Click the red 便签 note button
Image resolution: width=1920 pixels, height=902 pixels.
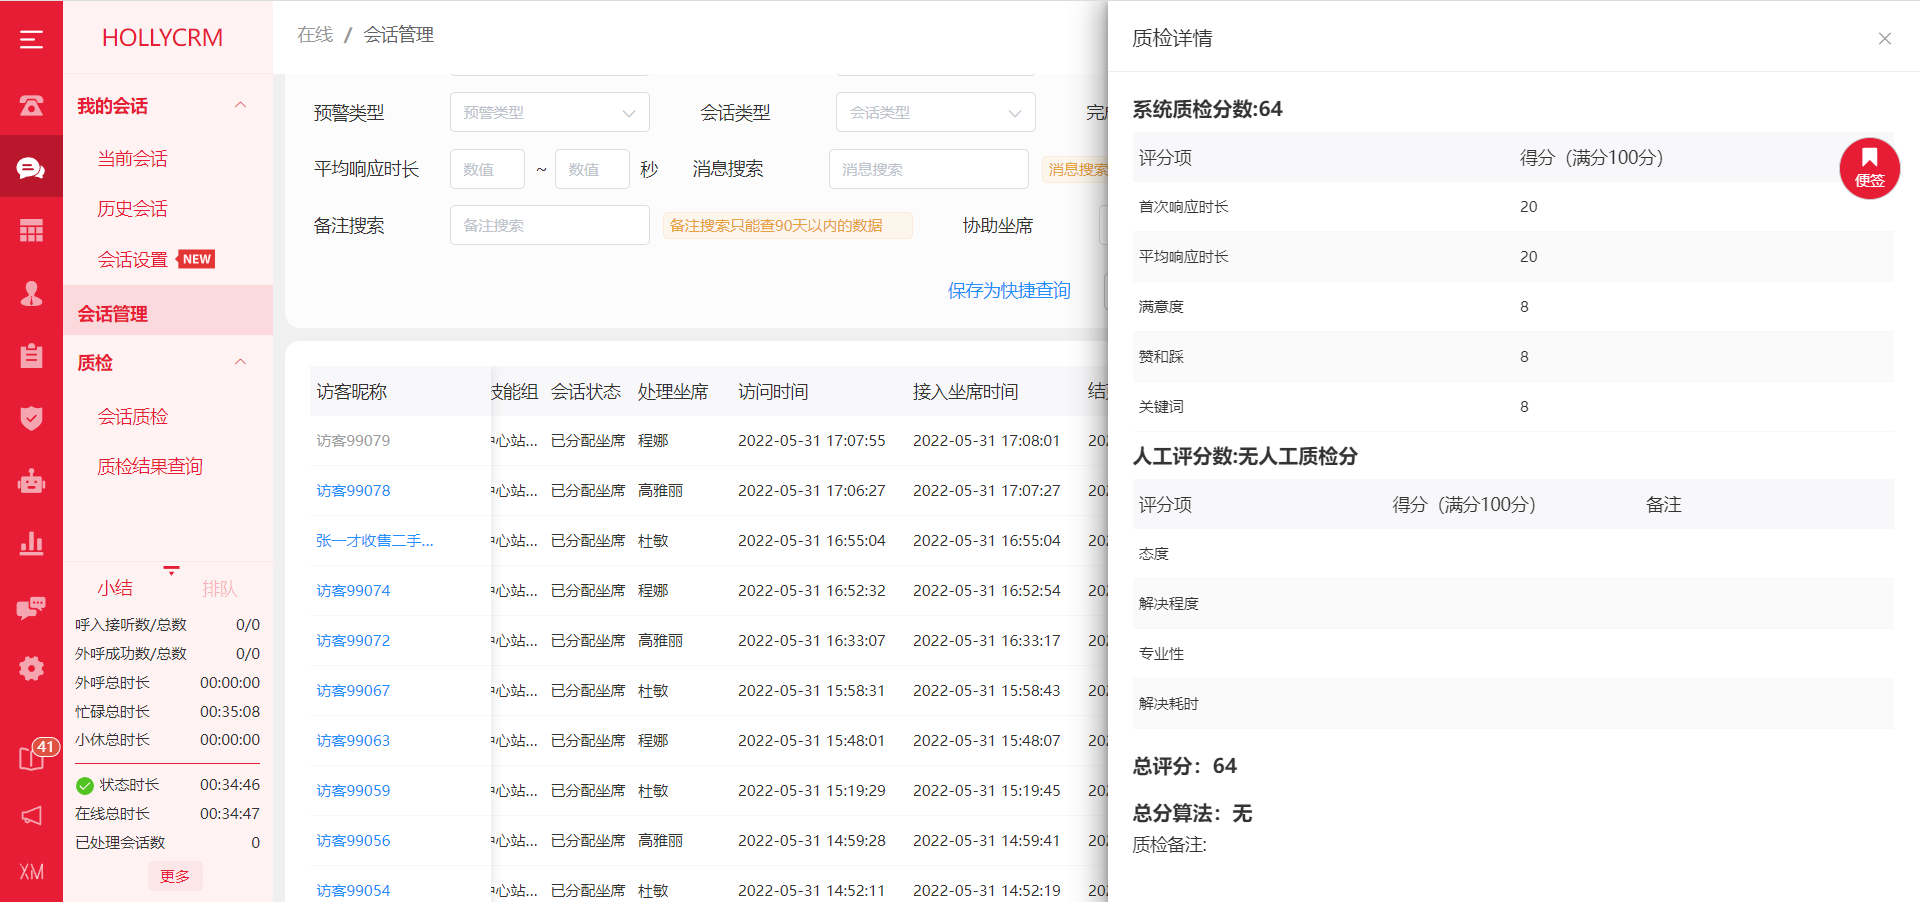1869,168
